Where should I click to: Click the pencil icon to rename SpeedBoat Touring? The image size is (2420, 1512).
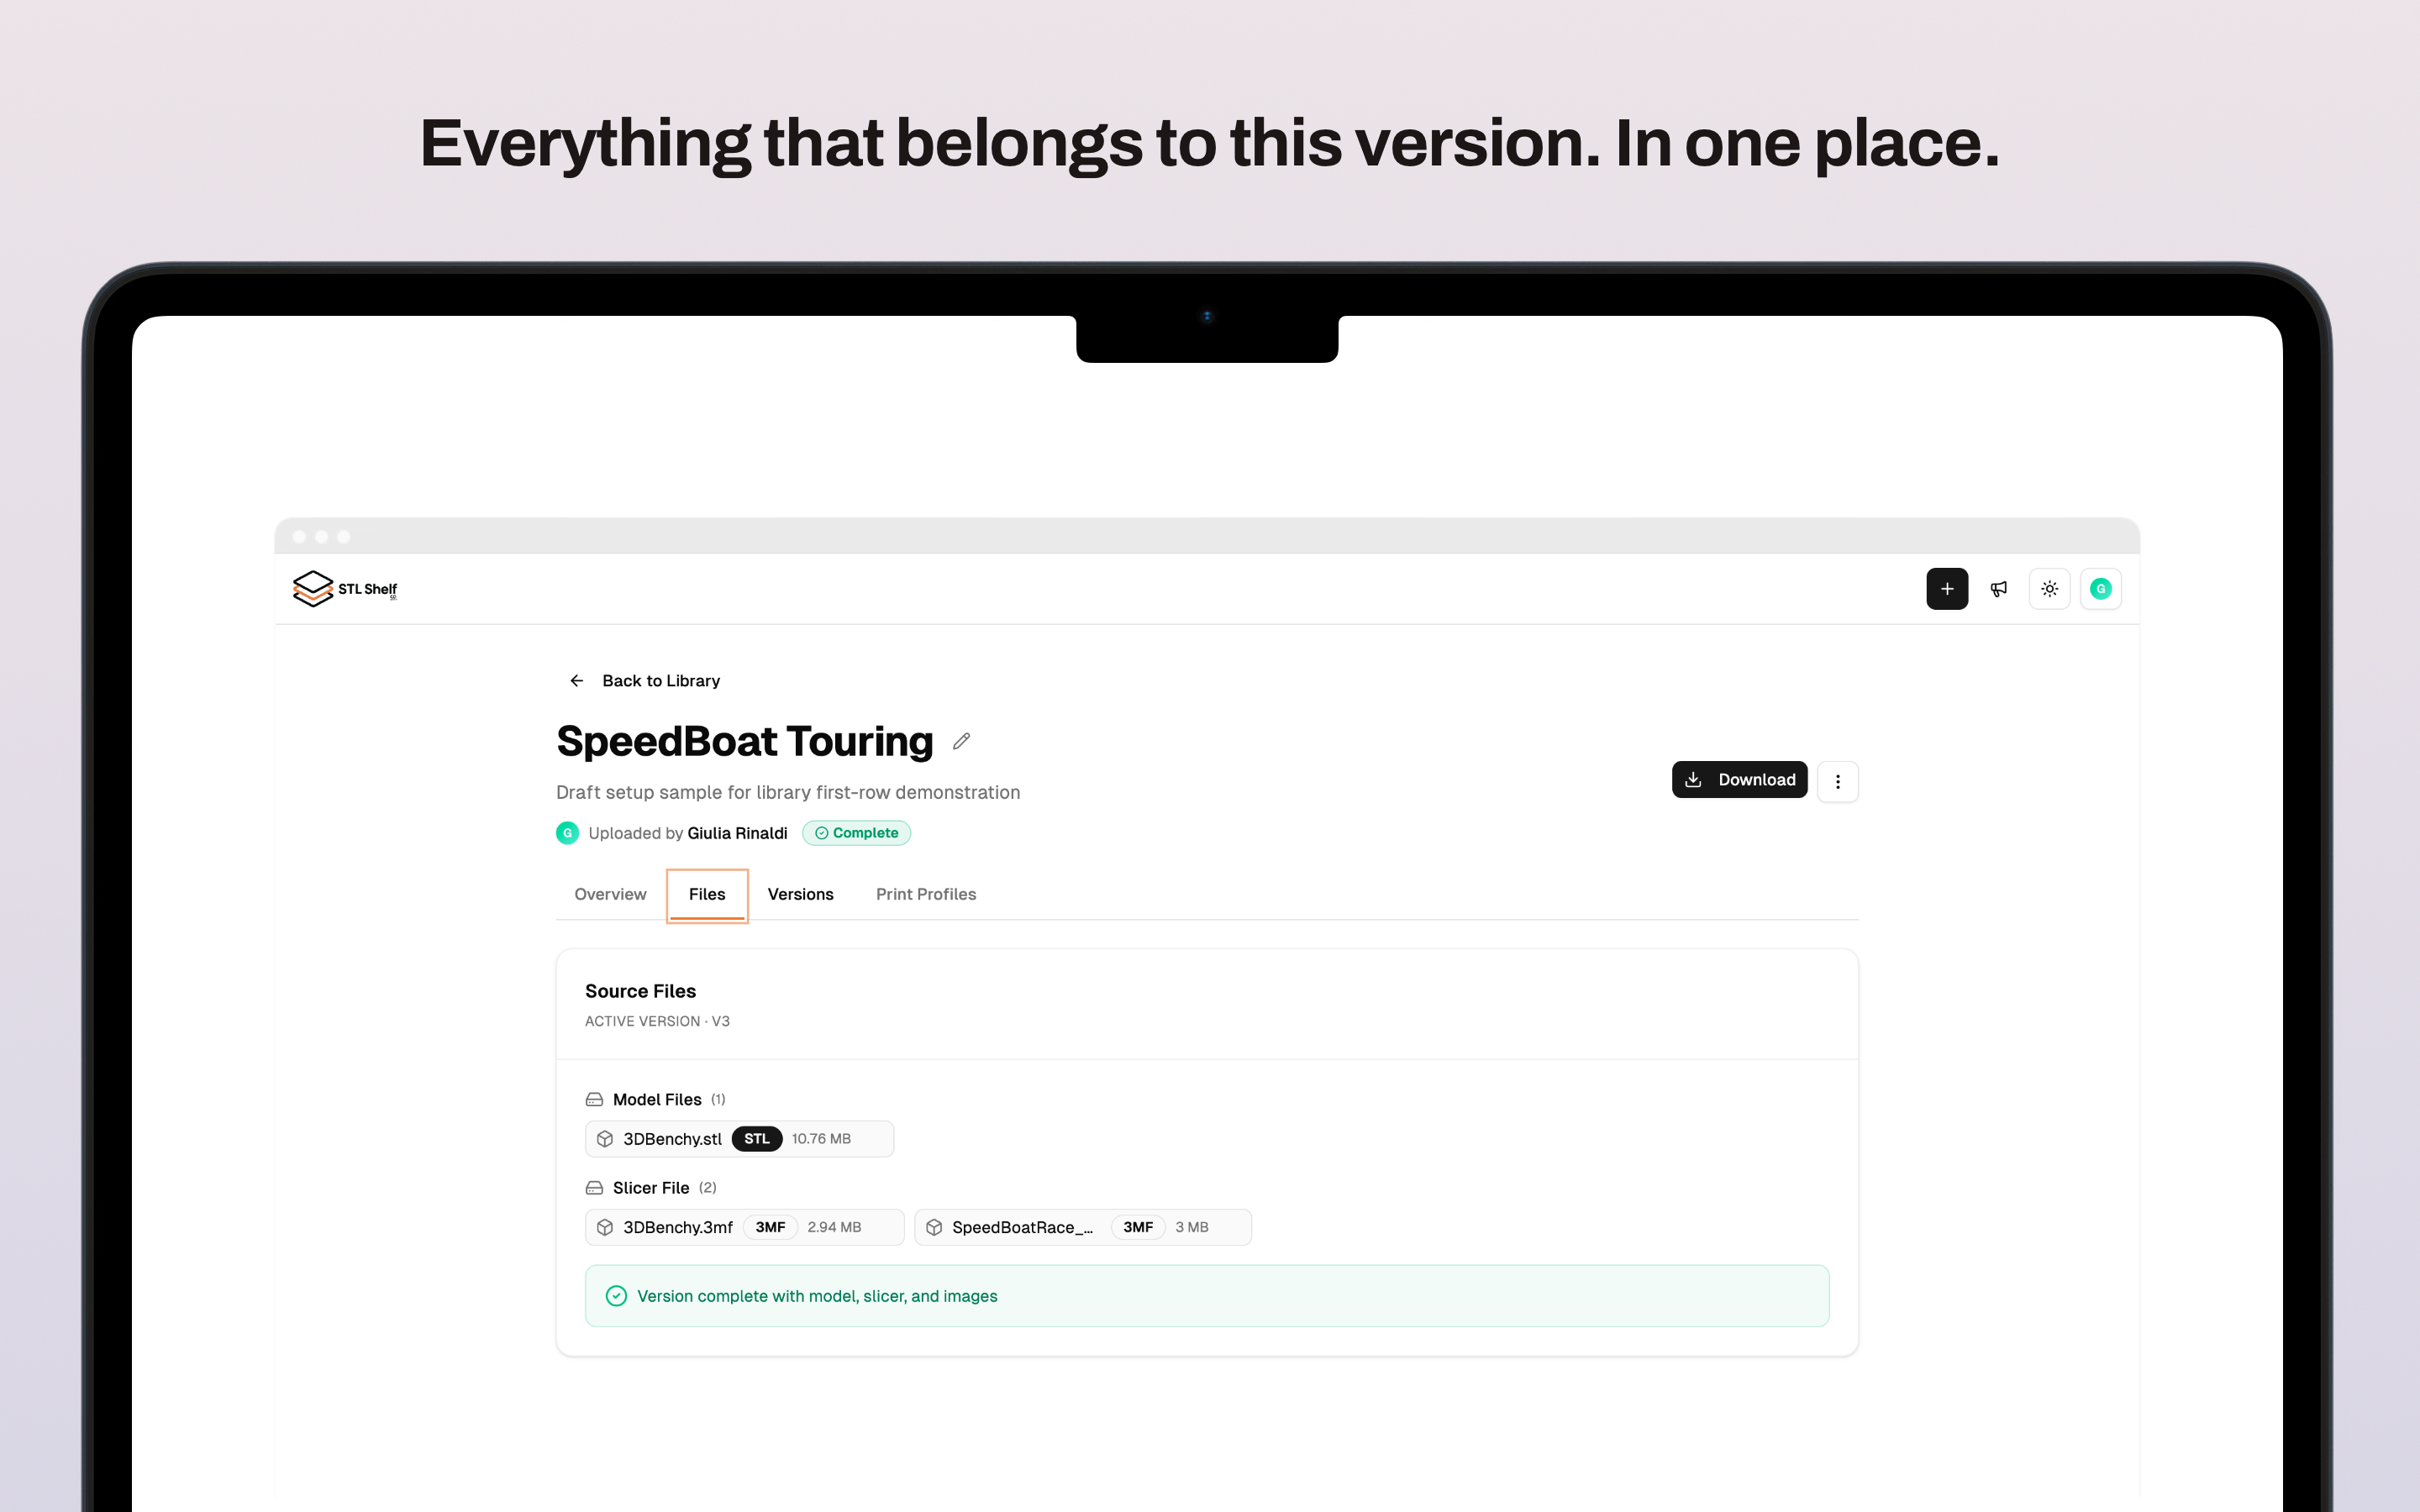961,741
